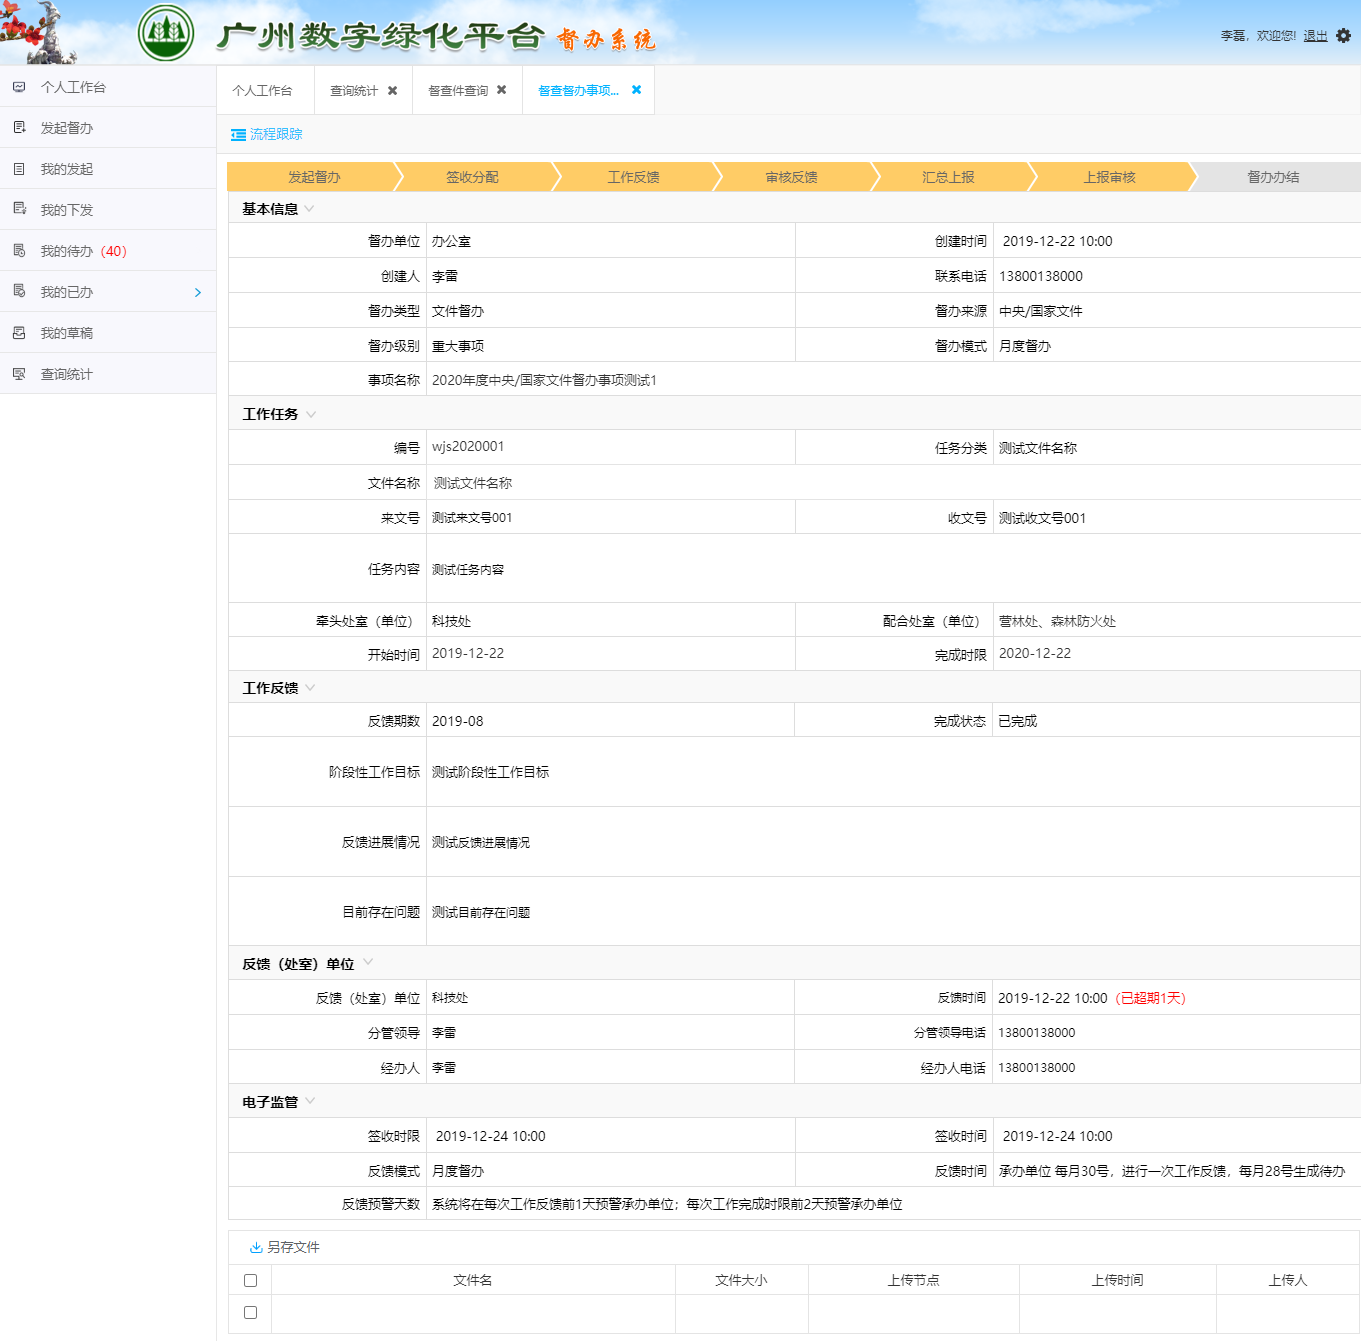Click the settings gear icon
1361x1341 pixels.
click(x=1343, y=36)
